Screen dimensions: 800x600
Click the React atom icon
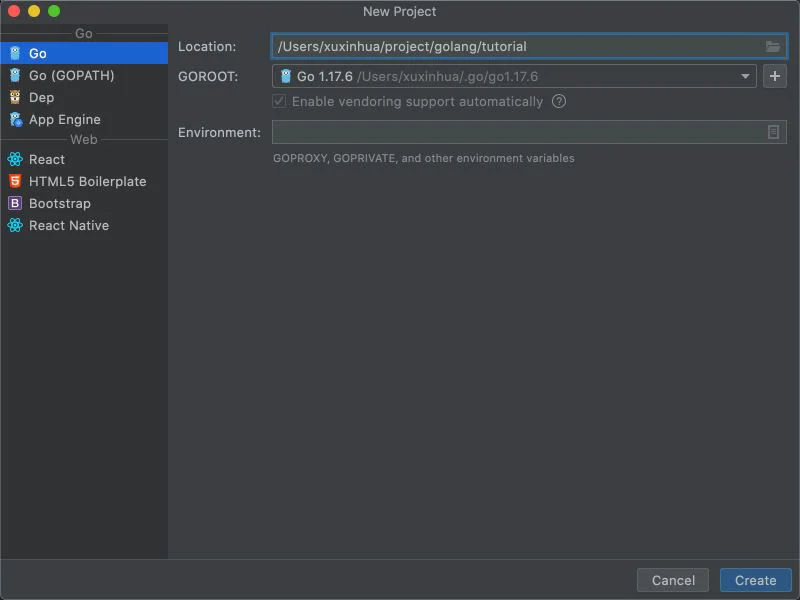[x=15, y=159]
